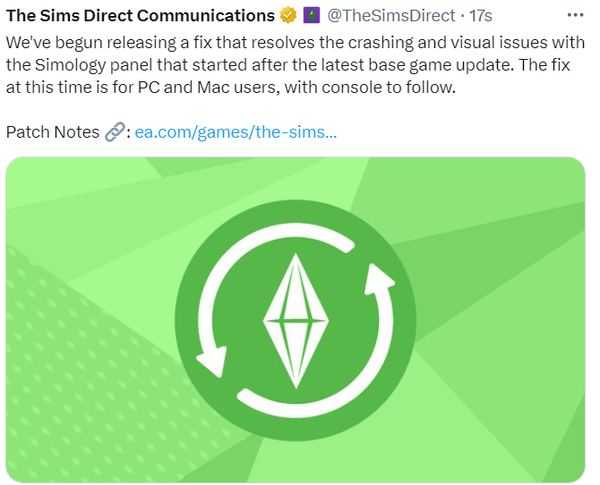Screen dimensions: 600x485
Task: Click the white plumbob diamond in image
Action: [296, 320]
